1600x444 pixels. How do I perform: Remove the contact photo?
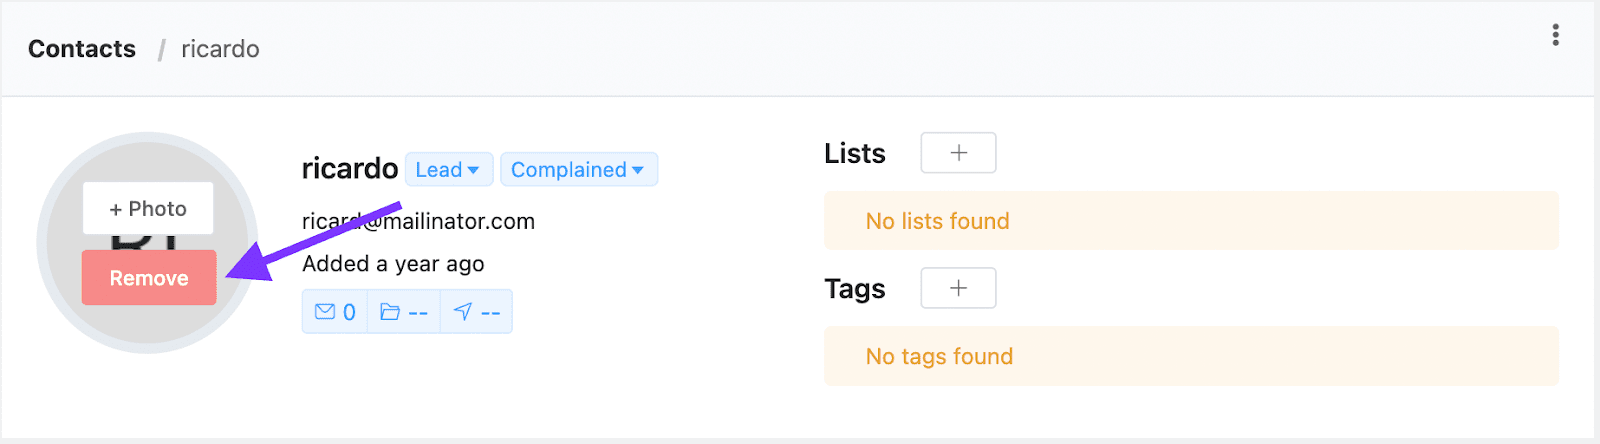[149, 278]
